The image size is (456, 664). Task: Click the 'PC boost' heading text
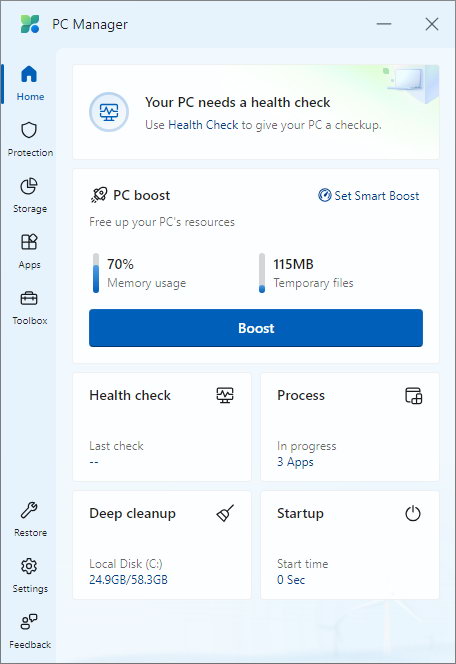pyautogui.click(x=141, y=195)
